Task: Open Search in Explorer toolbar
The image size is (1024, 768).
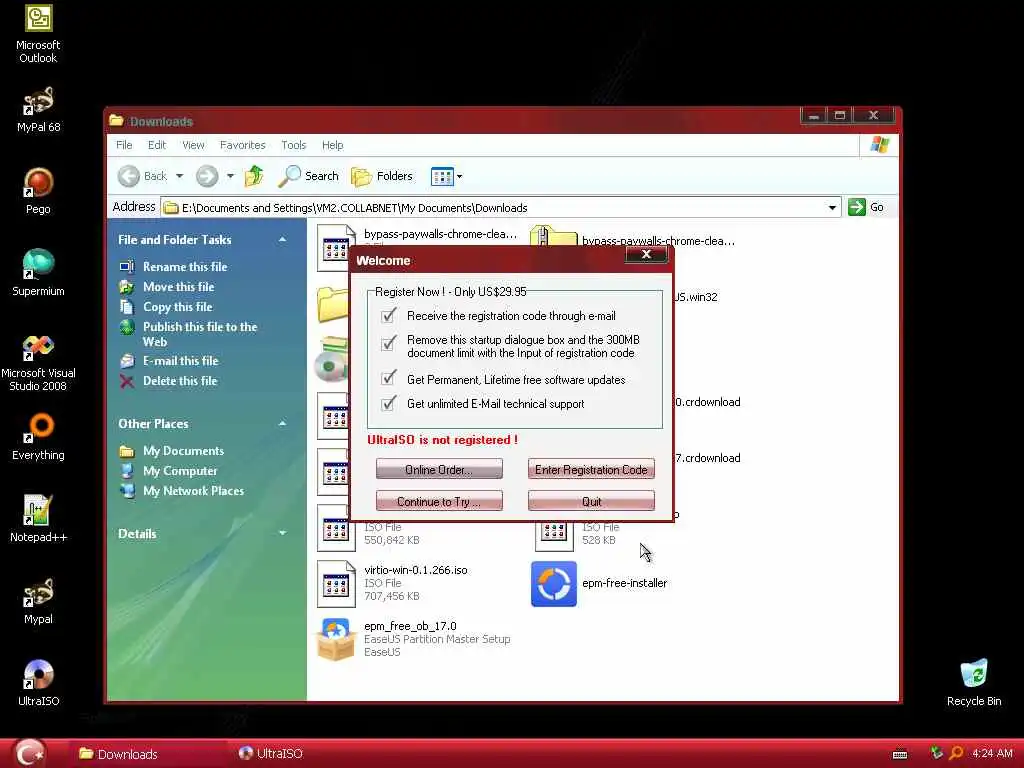Action: [308, 176]
